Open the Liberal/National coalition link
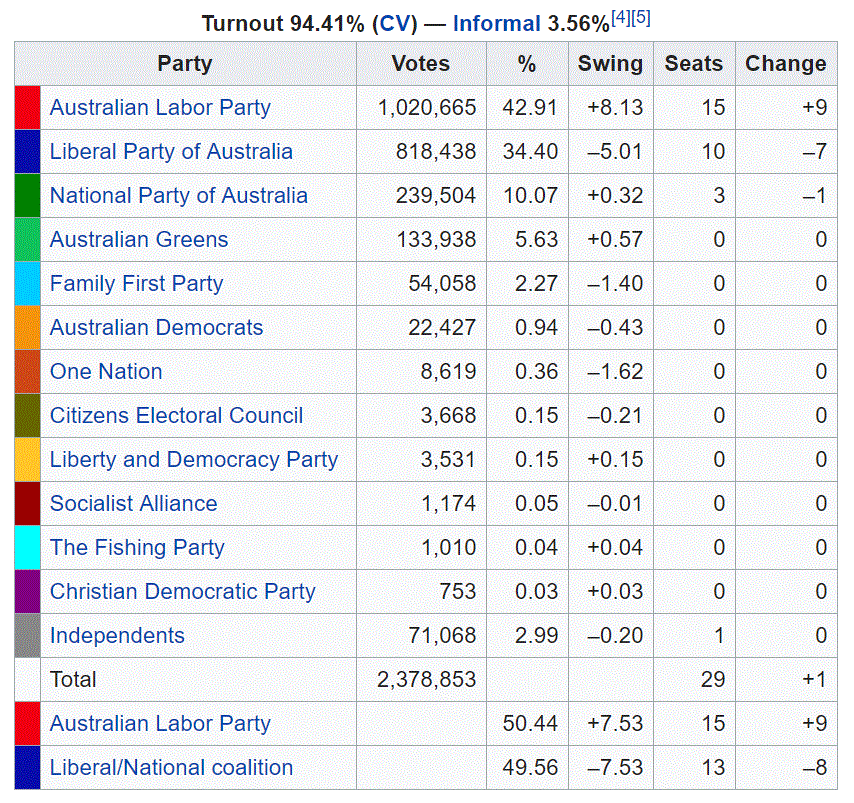854x803 pixels. point(171,768)
